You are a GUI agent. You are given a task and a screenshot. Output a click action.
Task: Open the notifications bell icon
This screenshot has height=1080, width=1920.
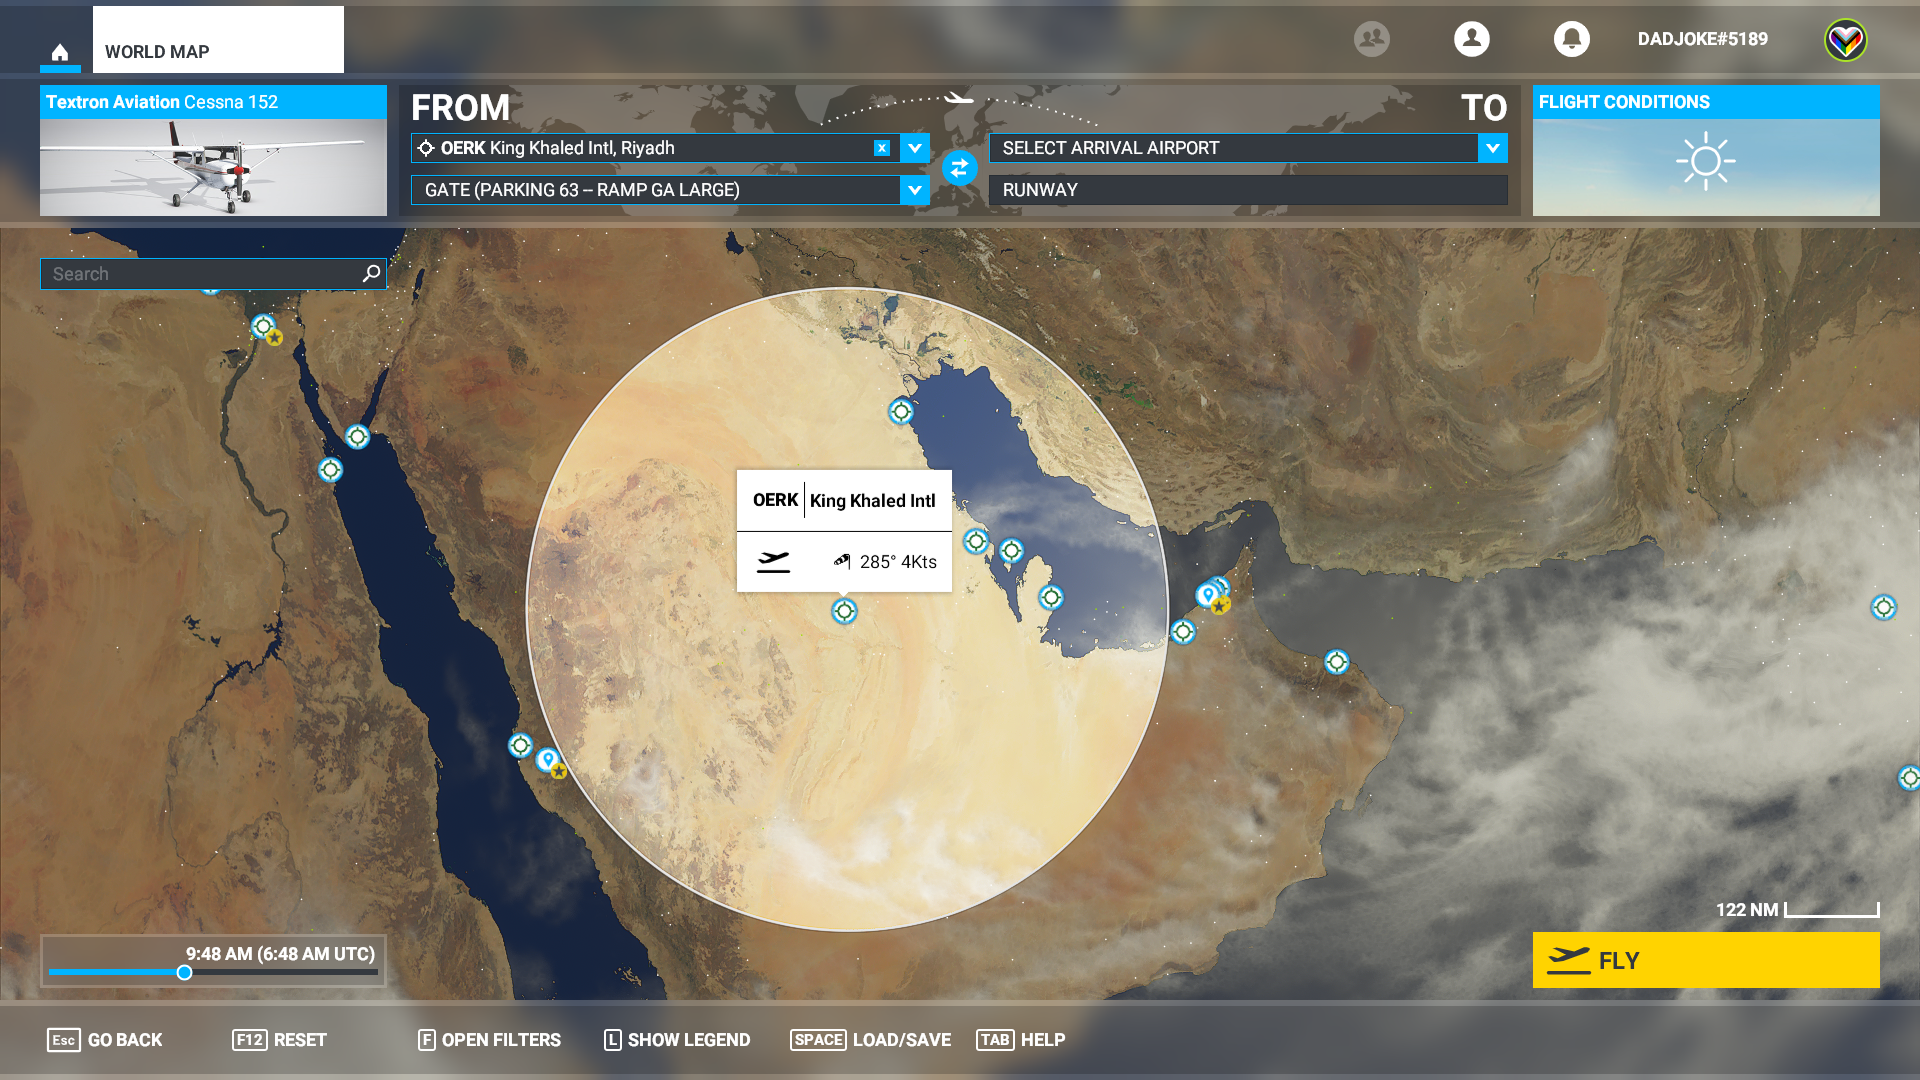pyautogui.click(x=1571, y=39)
